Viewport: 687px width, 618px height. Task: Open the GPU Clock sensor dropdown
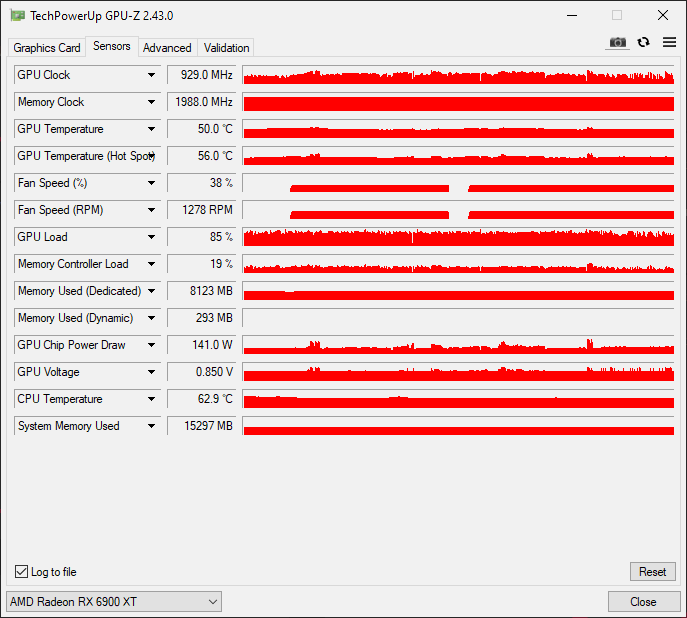pos(151,75)
